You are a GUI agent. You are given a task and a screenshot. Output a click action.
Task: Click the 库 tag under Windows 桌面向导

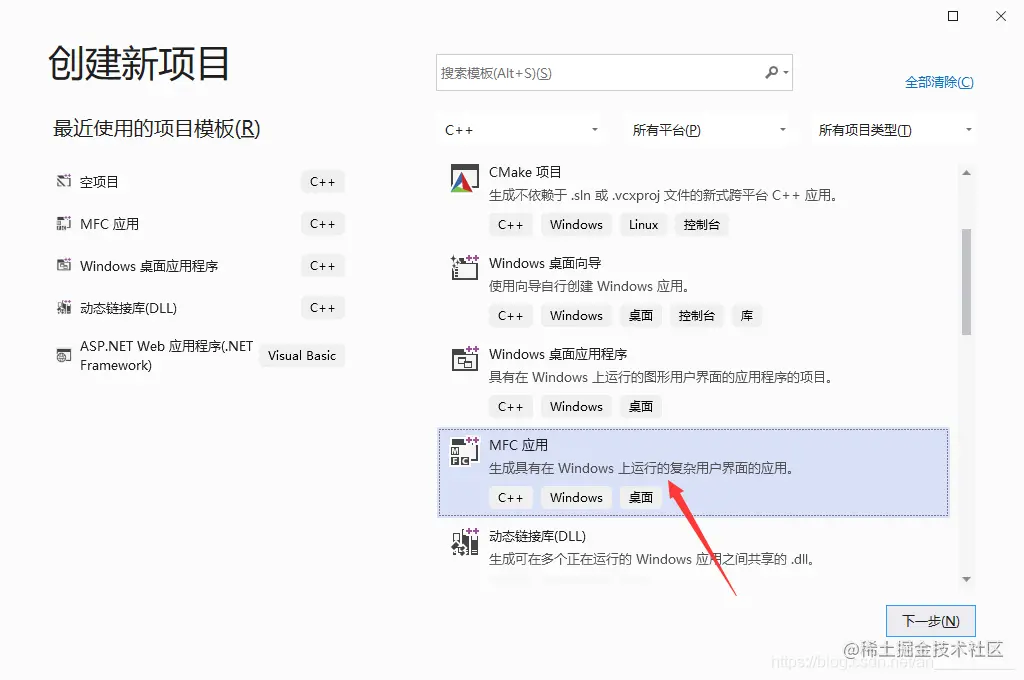coord(746,316)
